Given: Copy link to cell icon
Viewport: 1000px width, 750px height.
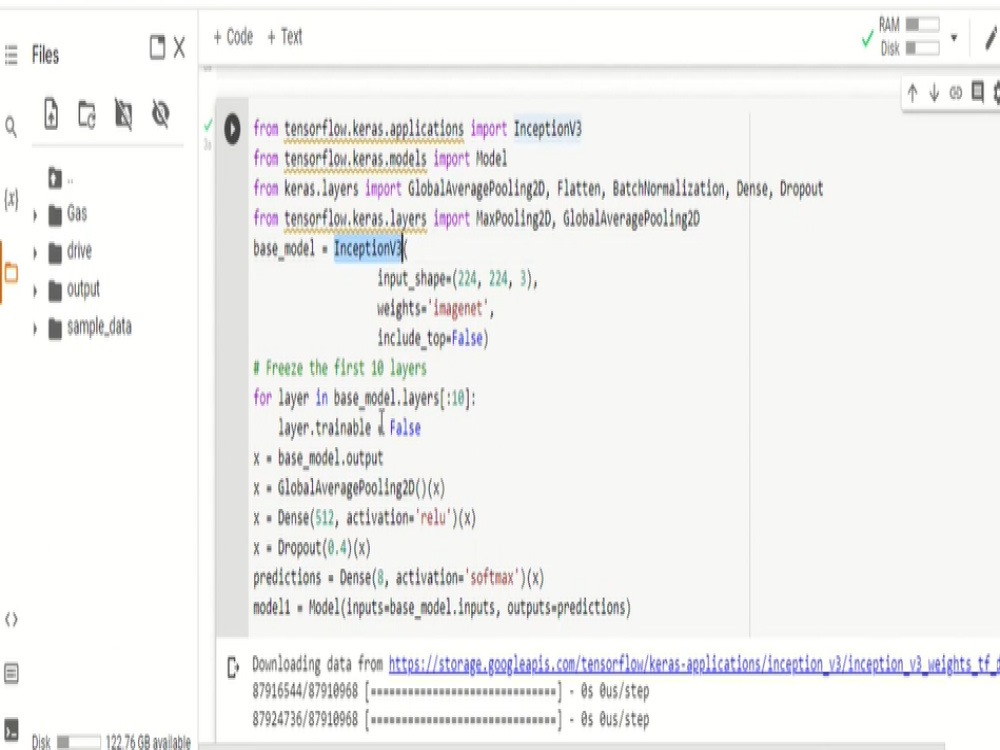Looking at the screenshot, I should pyautogui.click(x=955, y=93).
